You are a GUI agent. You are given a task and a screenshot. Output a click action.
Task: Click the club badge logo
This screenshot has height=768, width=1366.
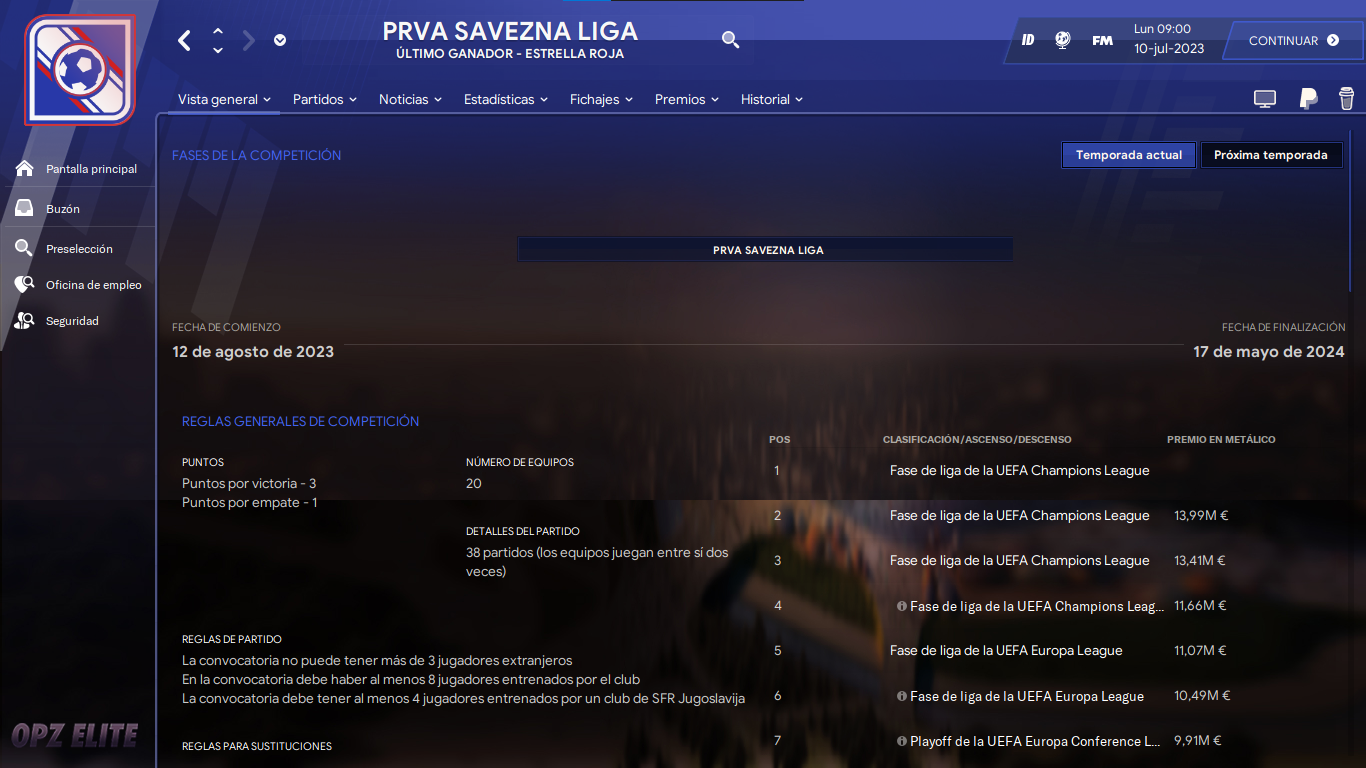pyautogui.click(x=79, y=69)
